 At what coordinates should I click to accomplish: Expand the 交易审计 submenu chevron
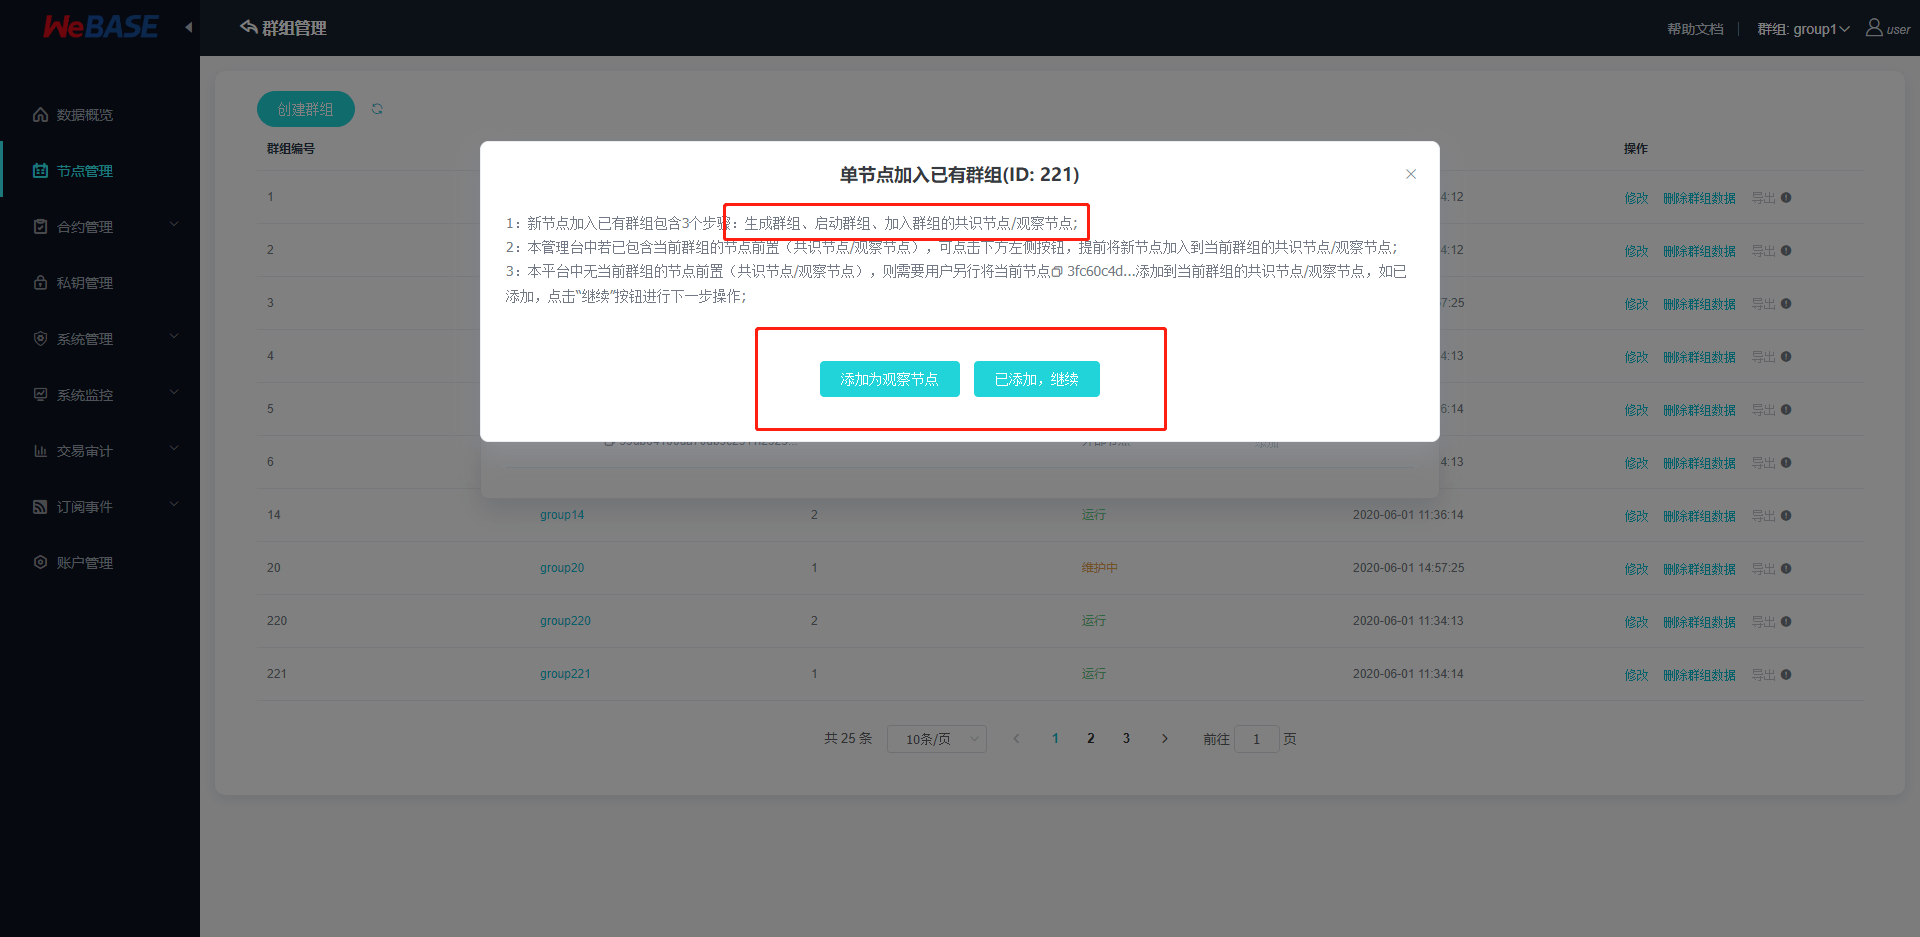click(x=174, y=448)
